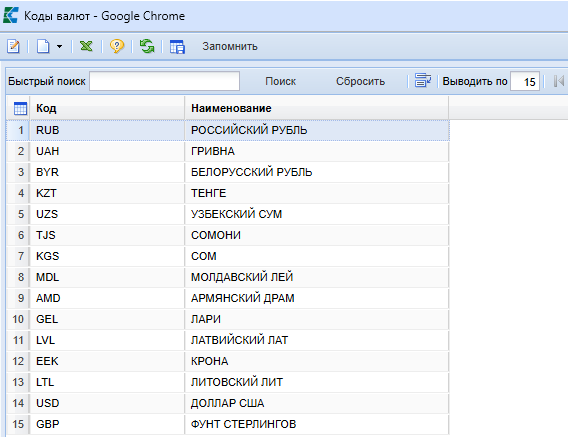The height and width of the screenshot is (437, 568).
Task: Click the edit record pencil icon
Action: [x=13, y=46]
